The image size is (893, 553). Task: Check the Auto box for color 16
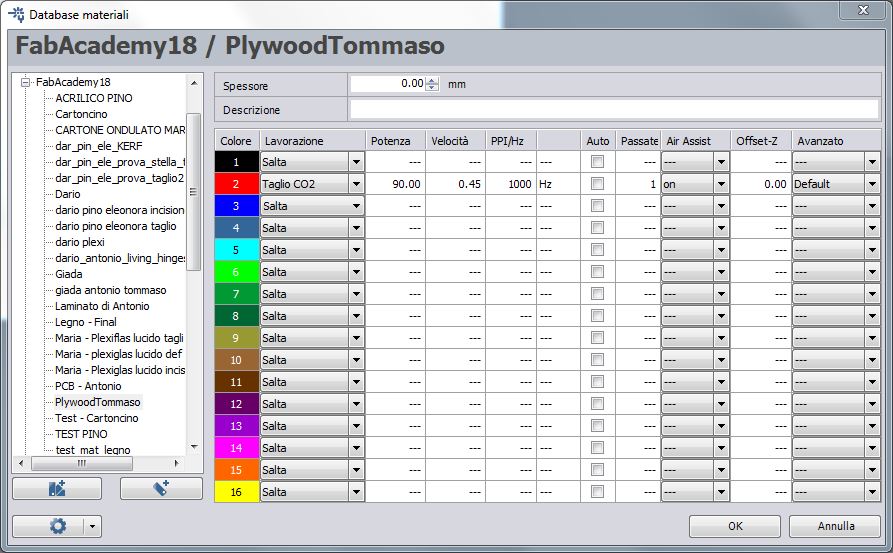[x=597, y=492]
